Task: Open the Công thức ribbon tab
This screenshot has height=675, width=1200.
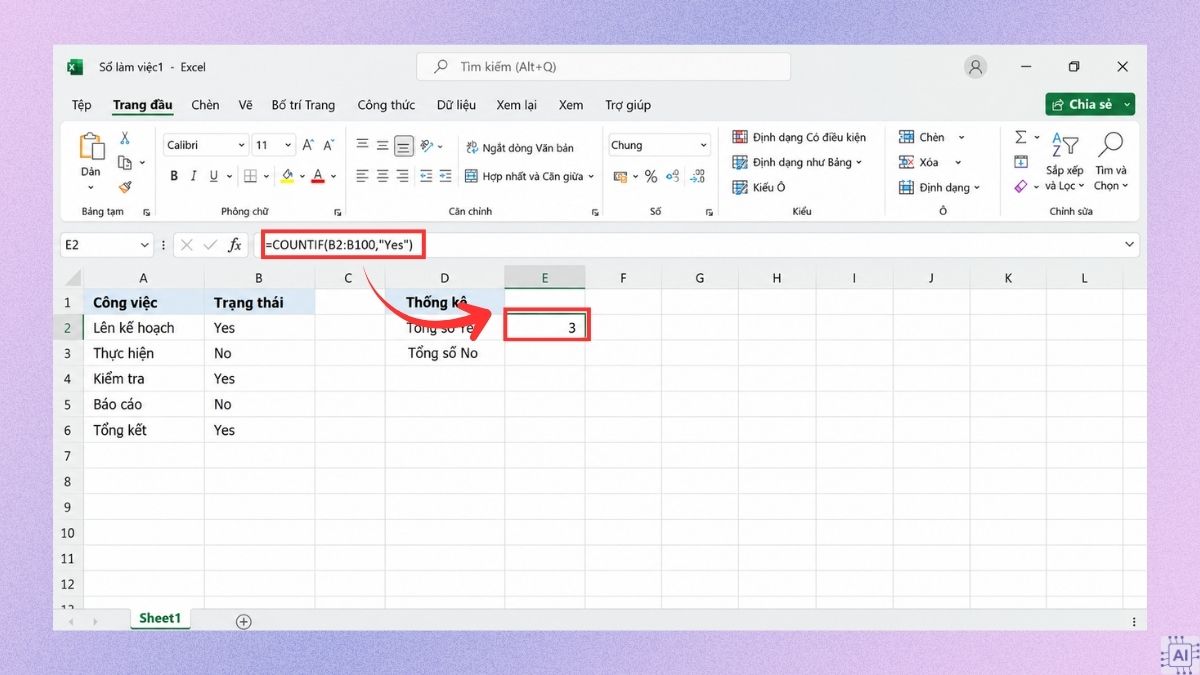Action: [386, 105]
